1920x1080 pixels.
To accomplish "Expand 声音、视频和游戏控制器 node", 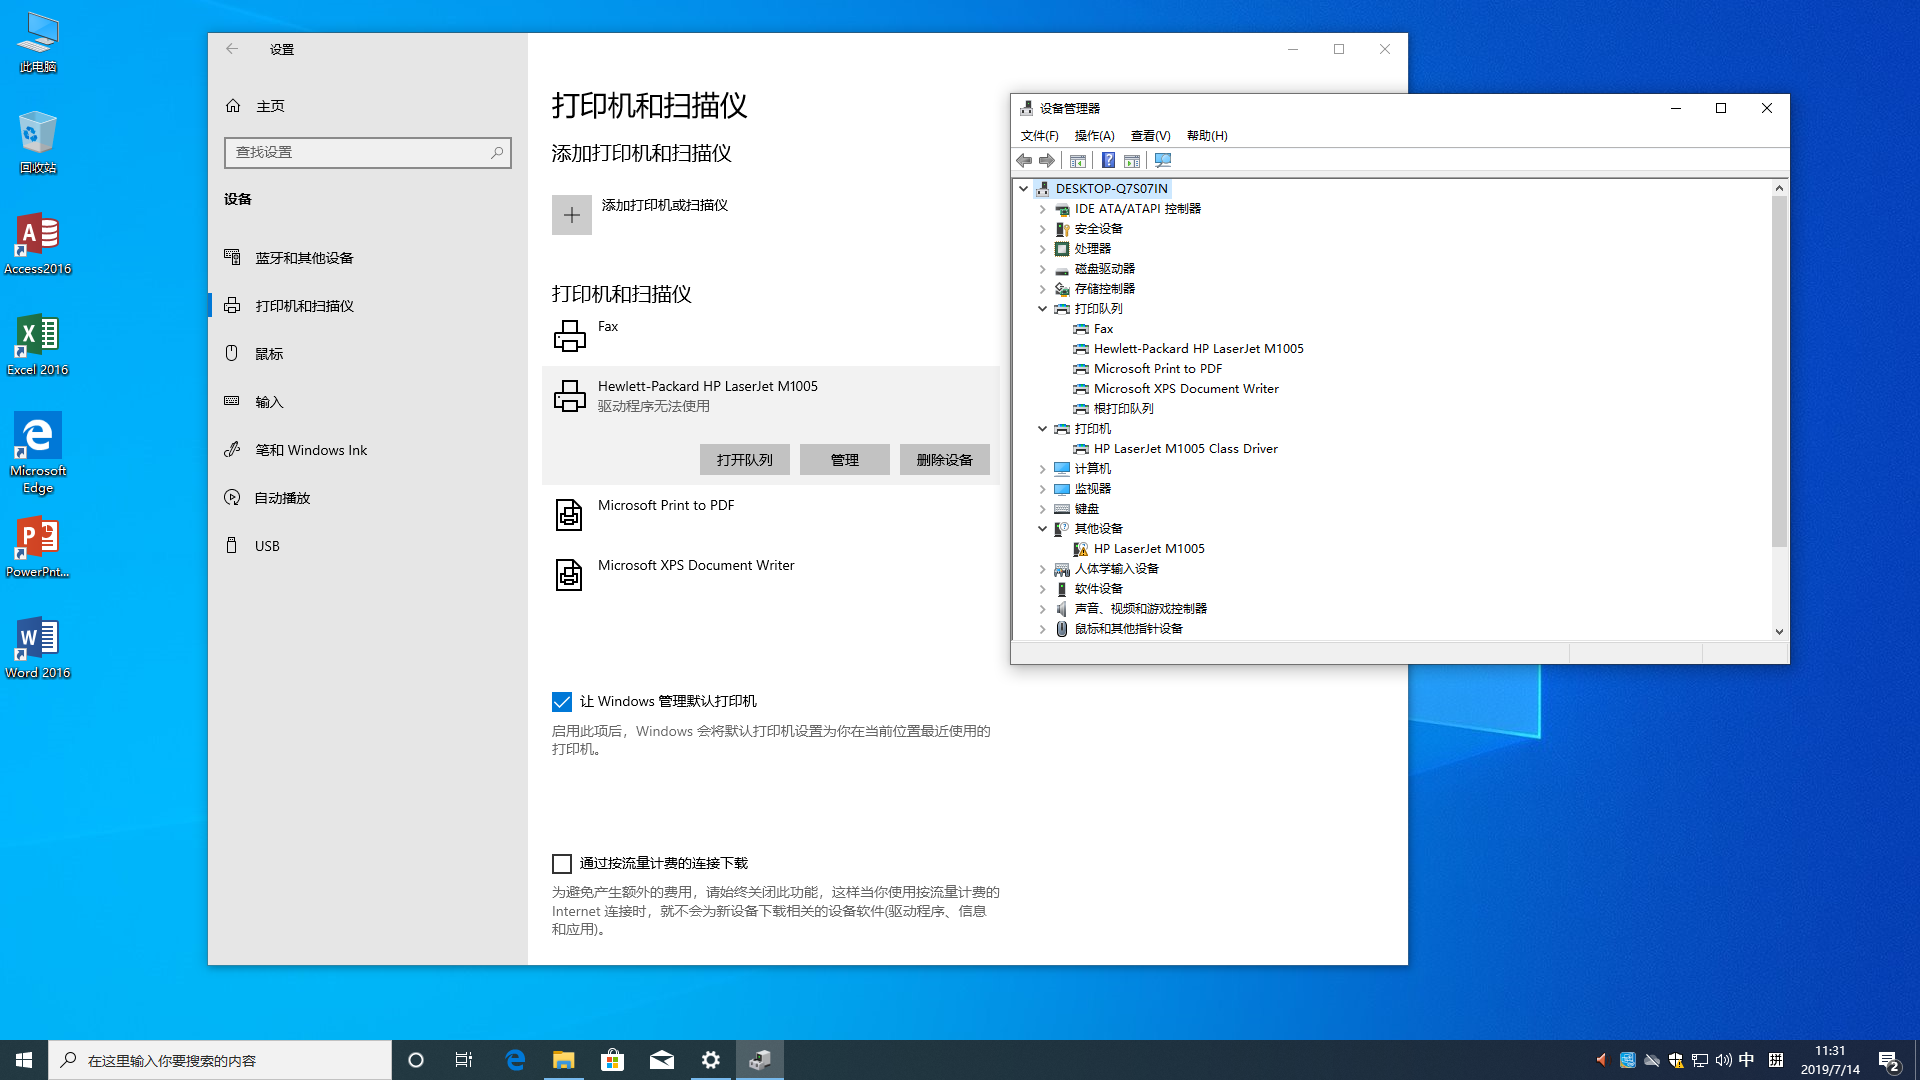I will (x=1042, y=609).
